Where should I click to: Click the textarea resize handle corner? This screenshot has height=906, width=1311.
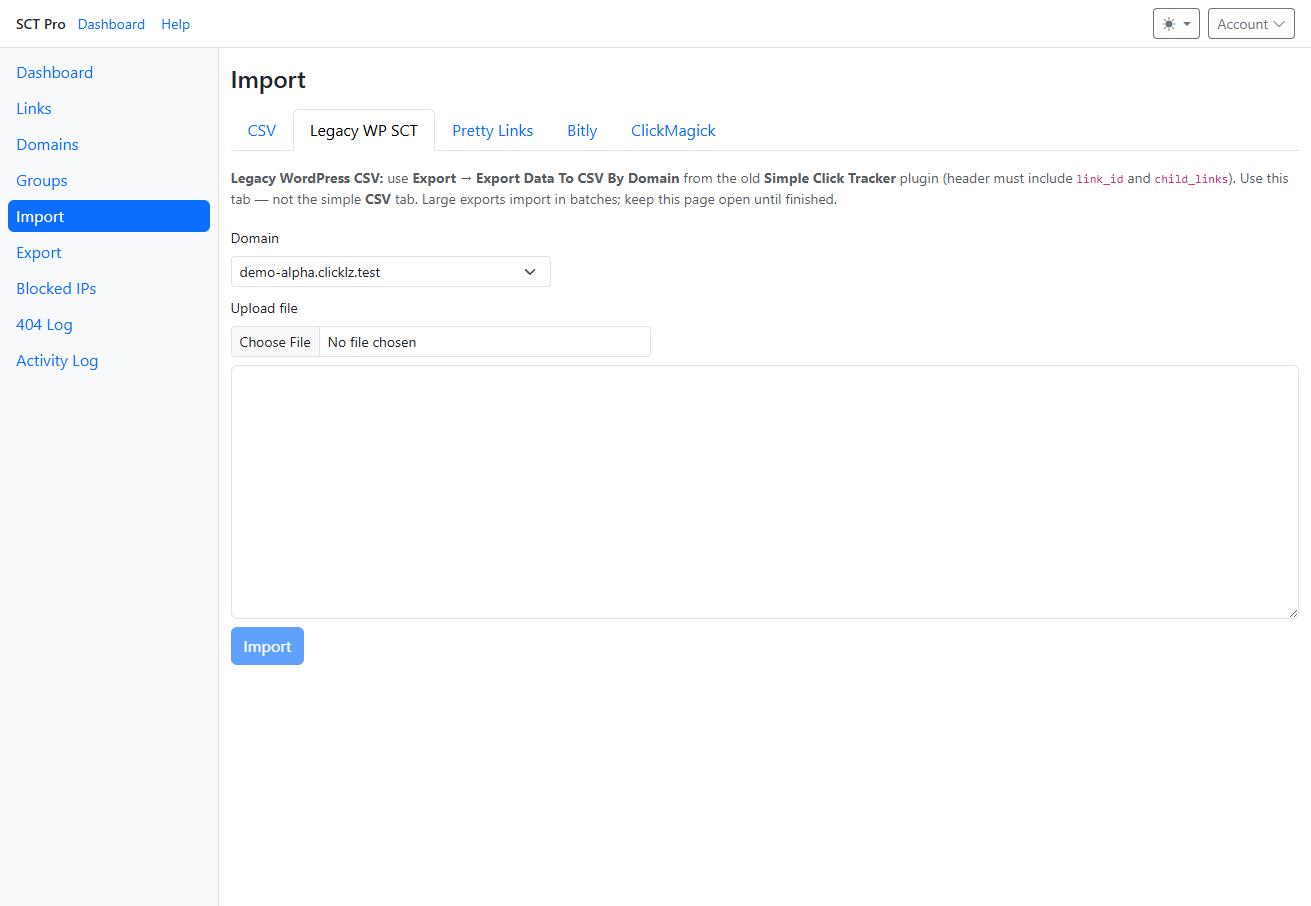click(x=1292, y=612)
